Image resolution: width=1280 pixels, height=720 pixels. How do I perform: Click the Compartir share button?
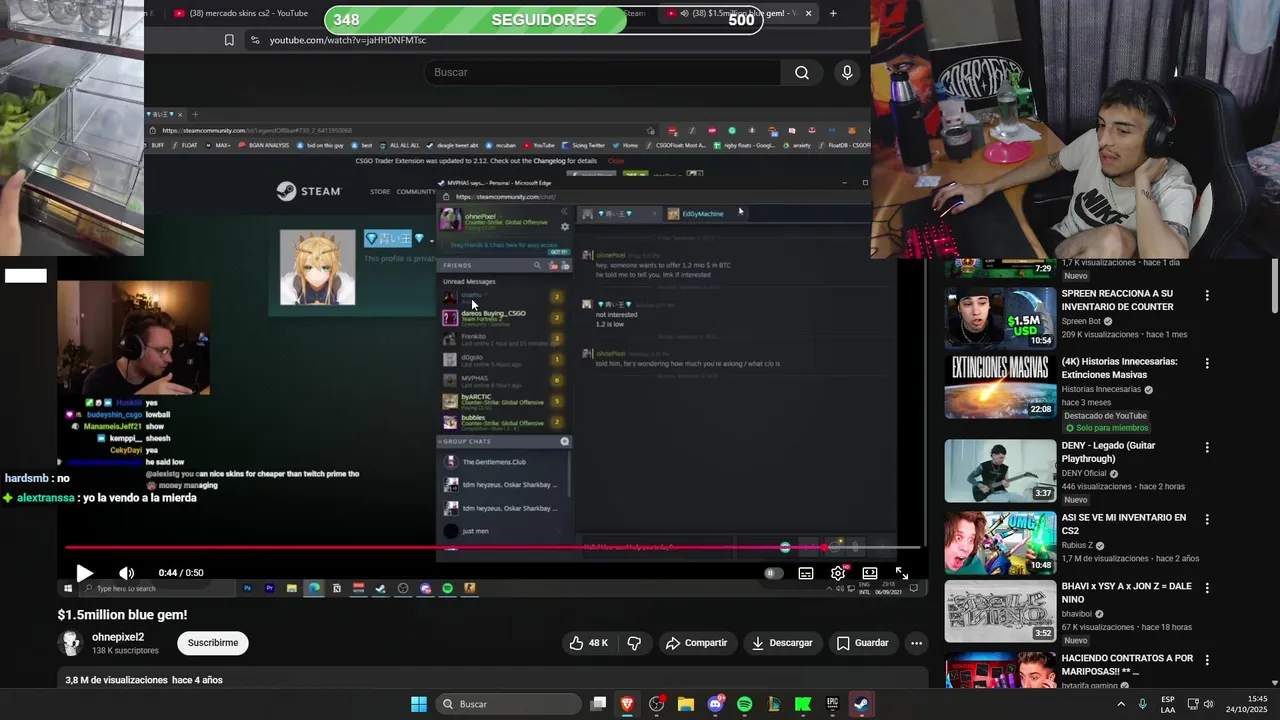(x=696, y=643)
